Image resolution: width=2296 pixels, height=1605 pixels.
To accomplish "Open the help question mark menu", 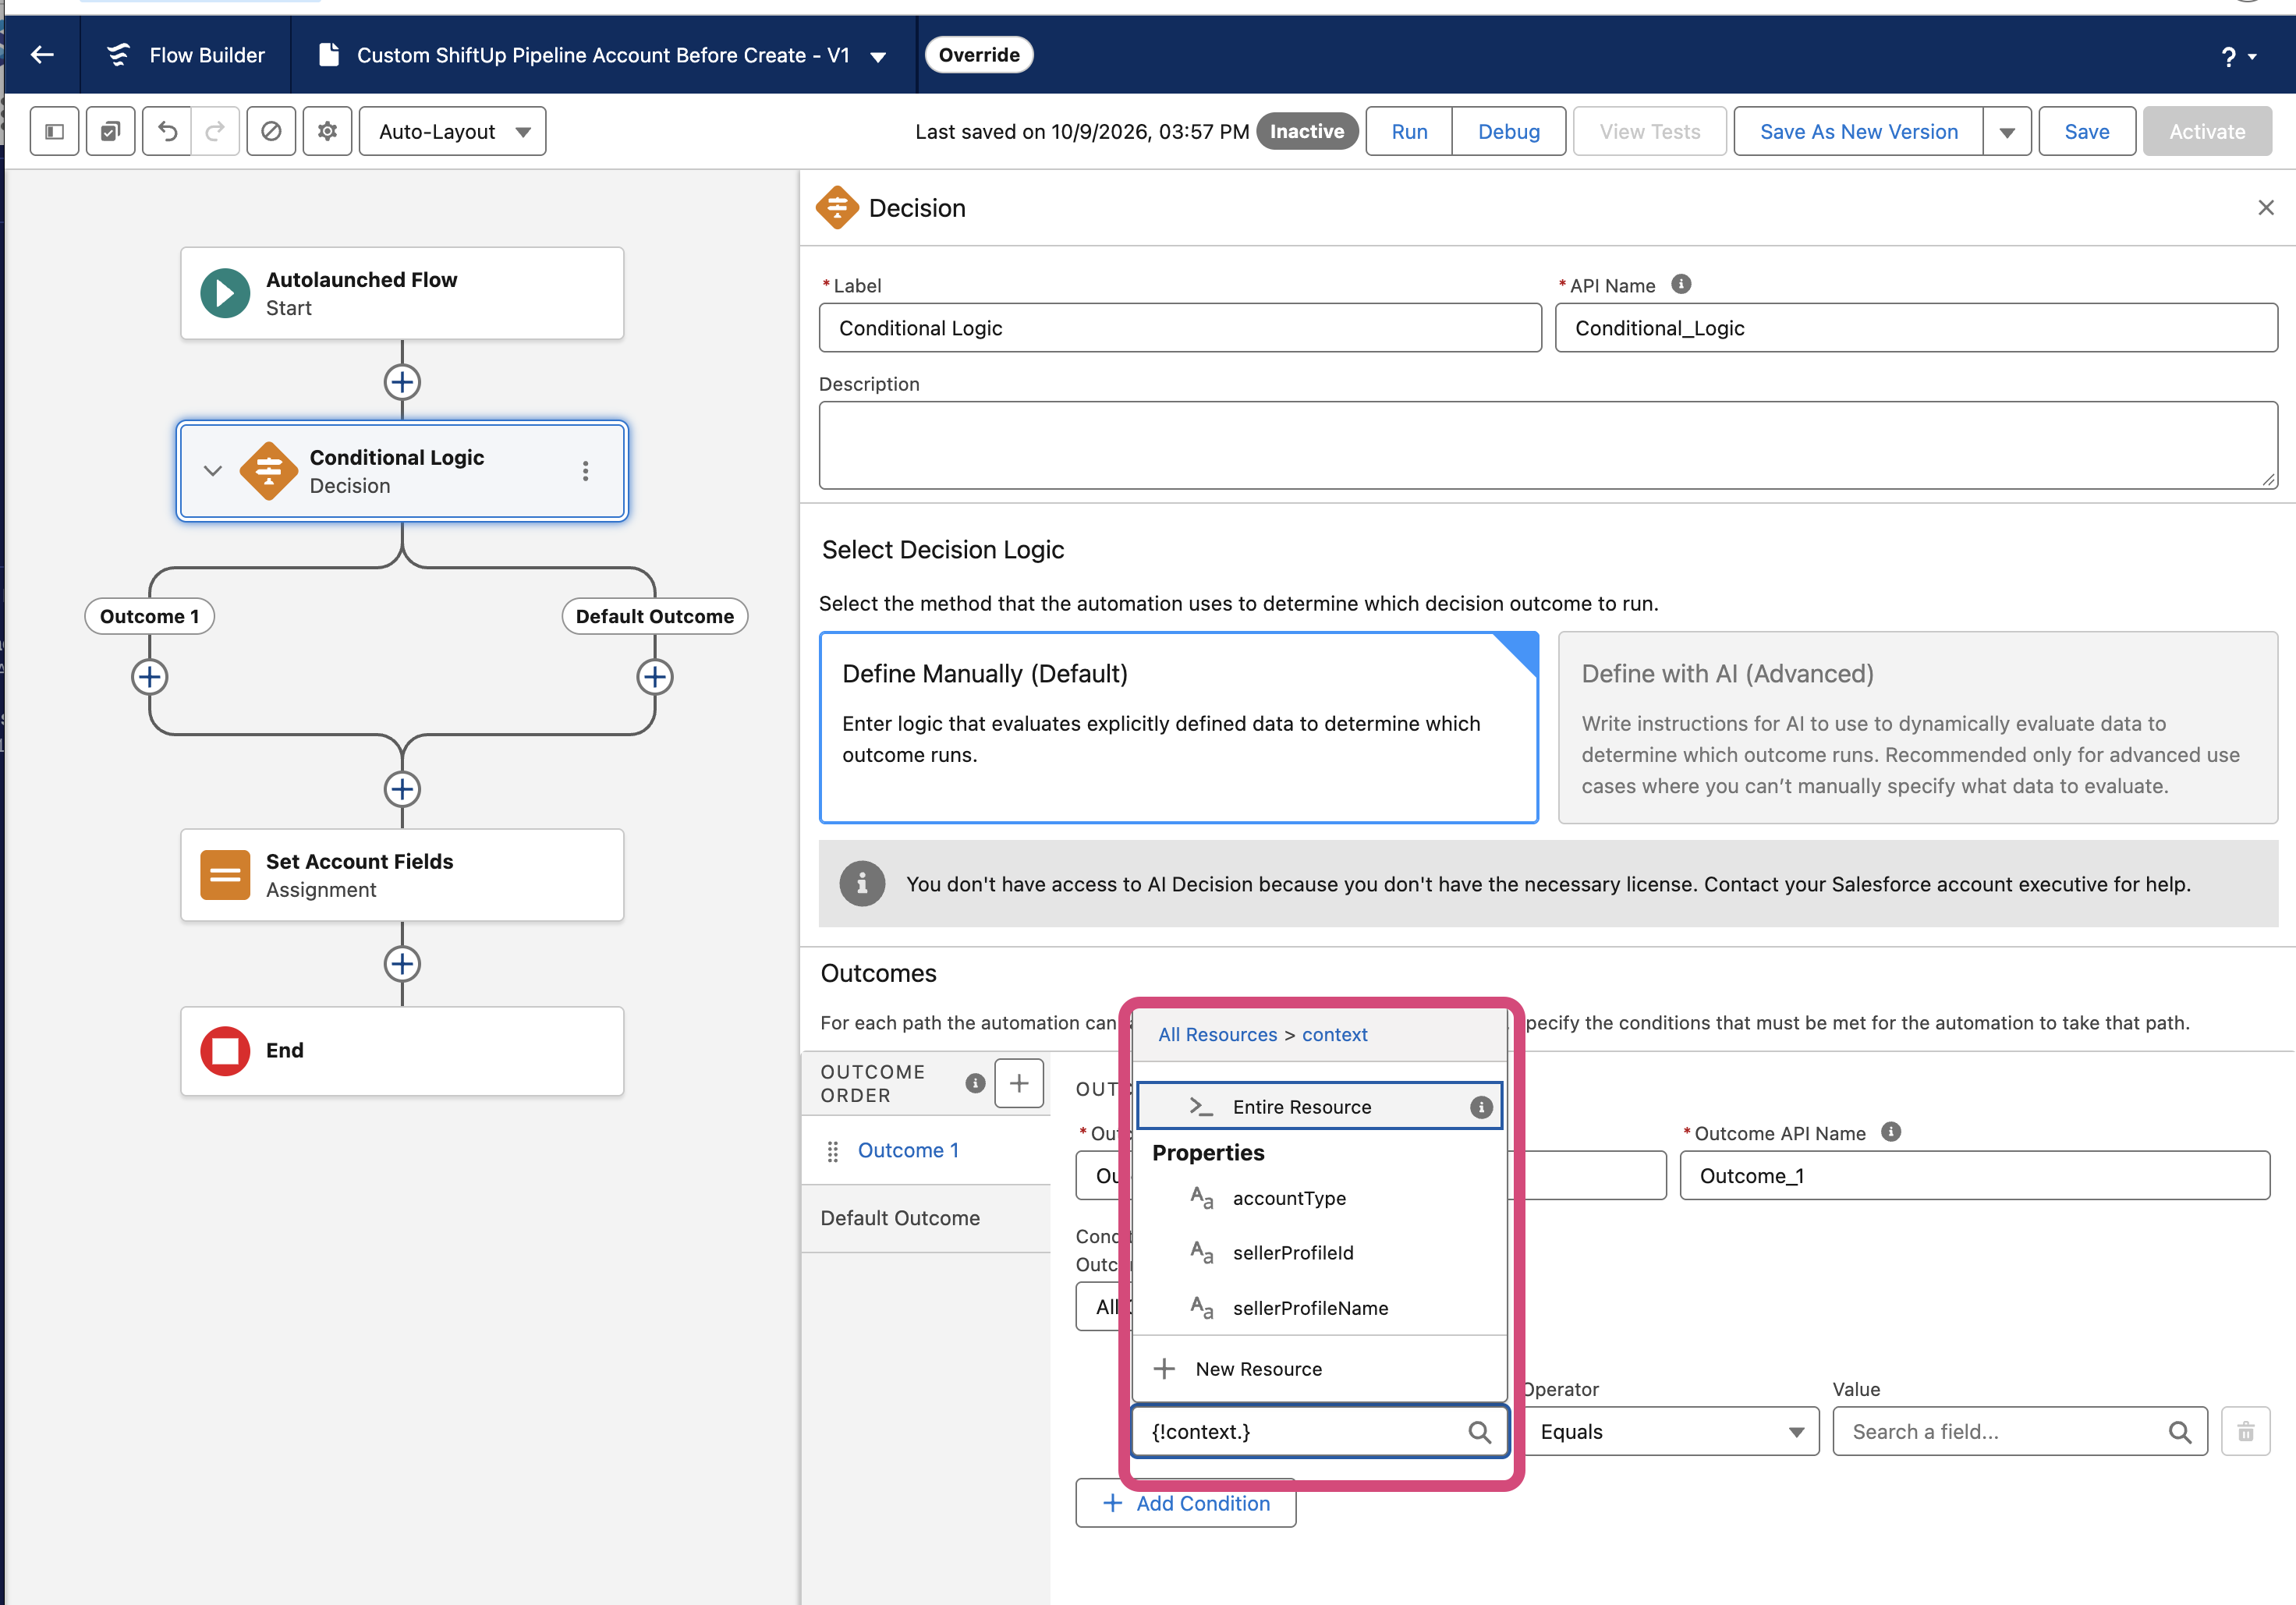I will tap(2238, 57).
